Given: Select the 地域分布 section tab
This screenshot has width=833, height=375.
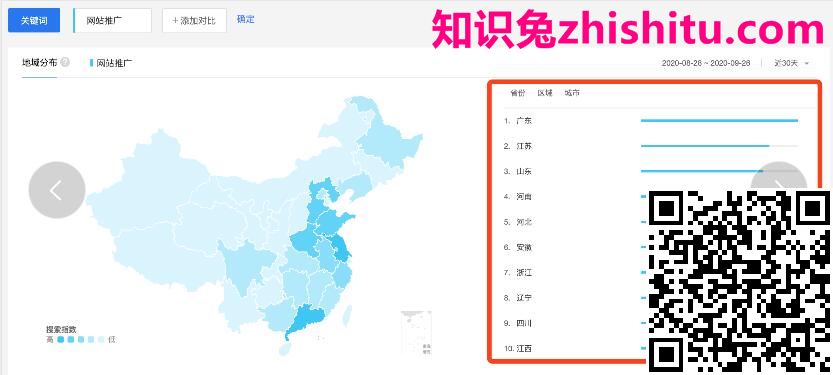Looking at the screenshot, I should tap(39, 62).
